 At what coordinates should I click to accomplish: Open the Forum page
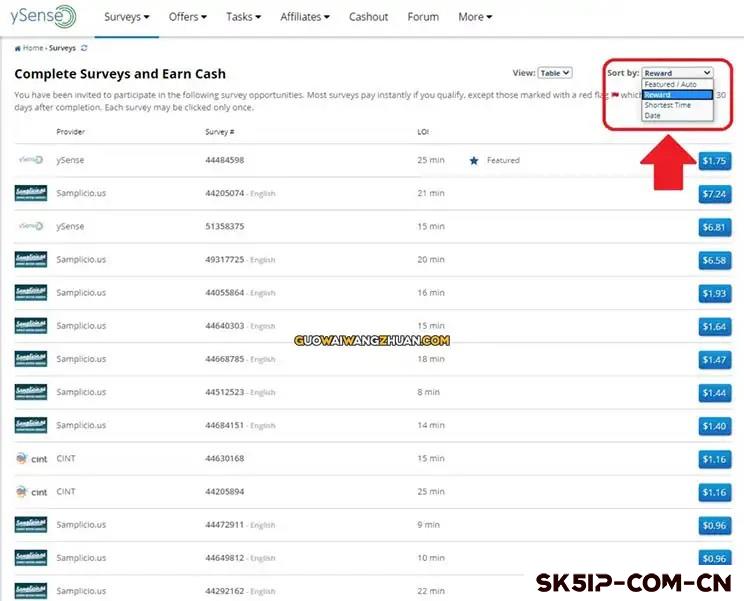[423, 17]
